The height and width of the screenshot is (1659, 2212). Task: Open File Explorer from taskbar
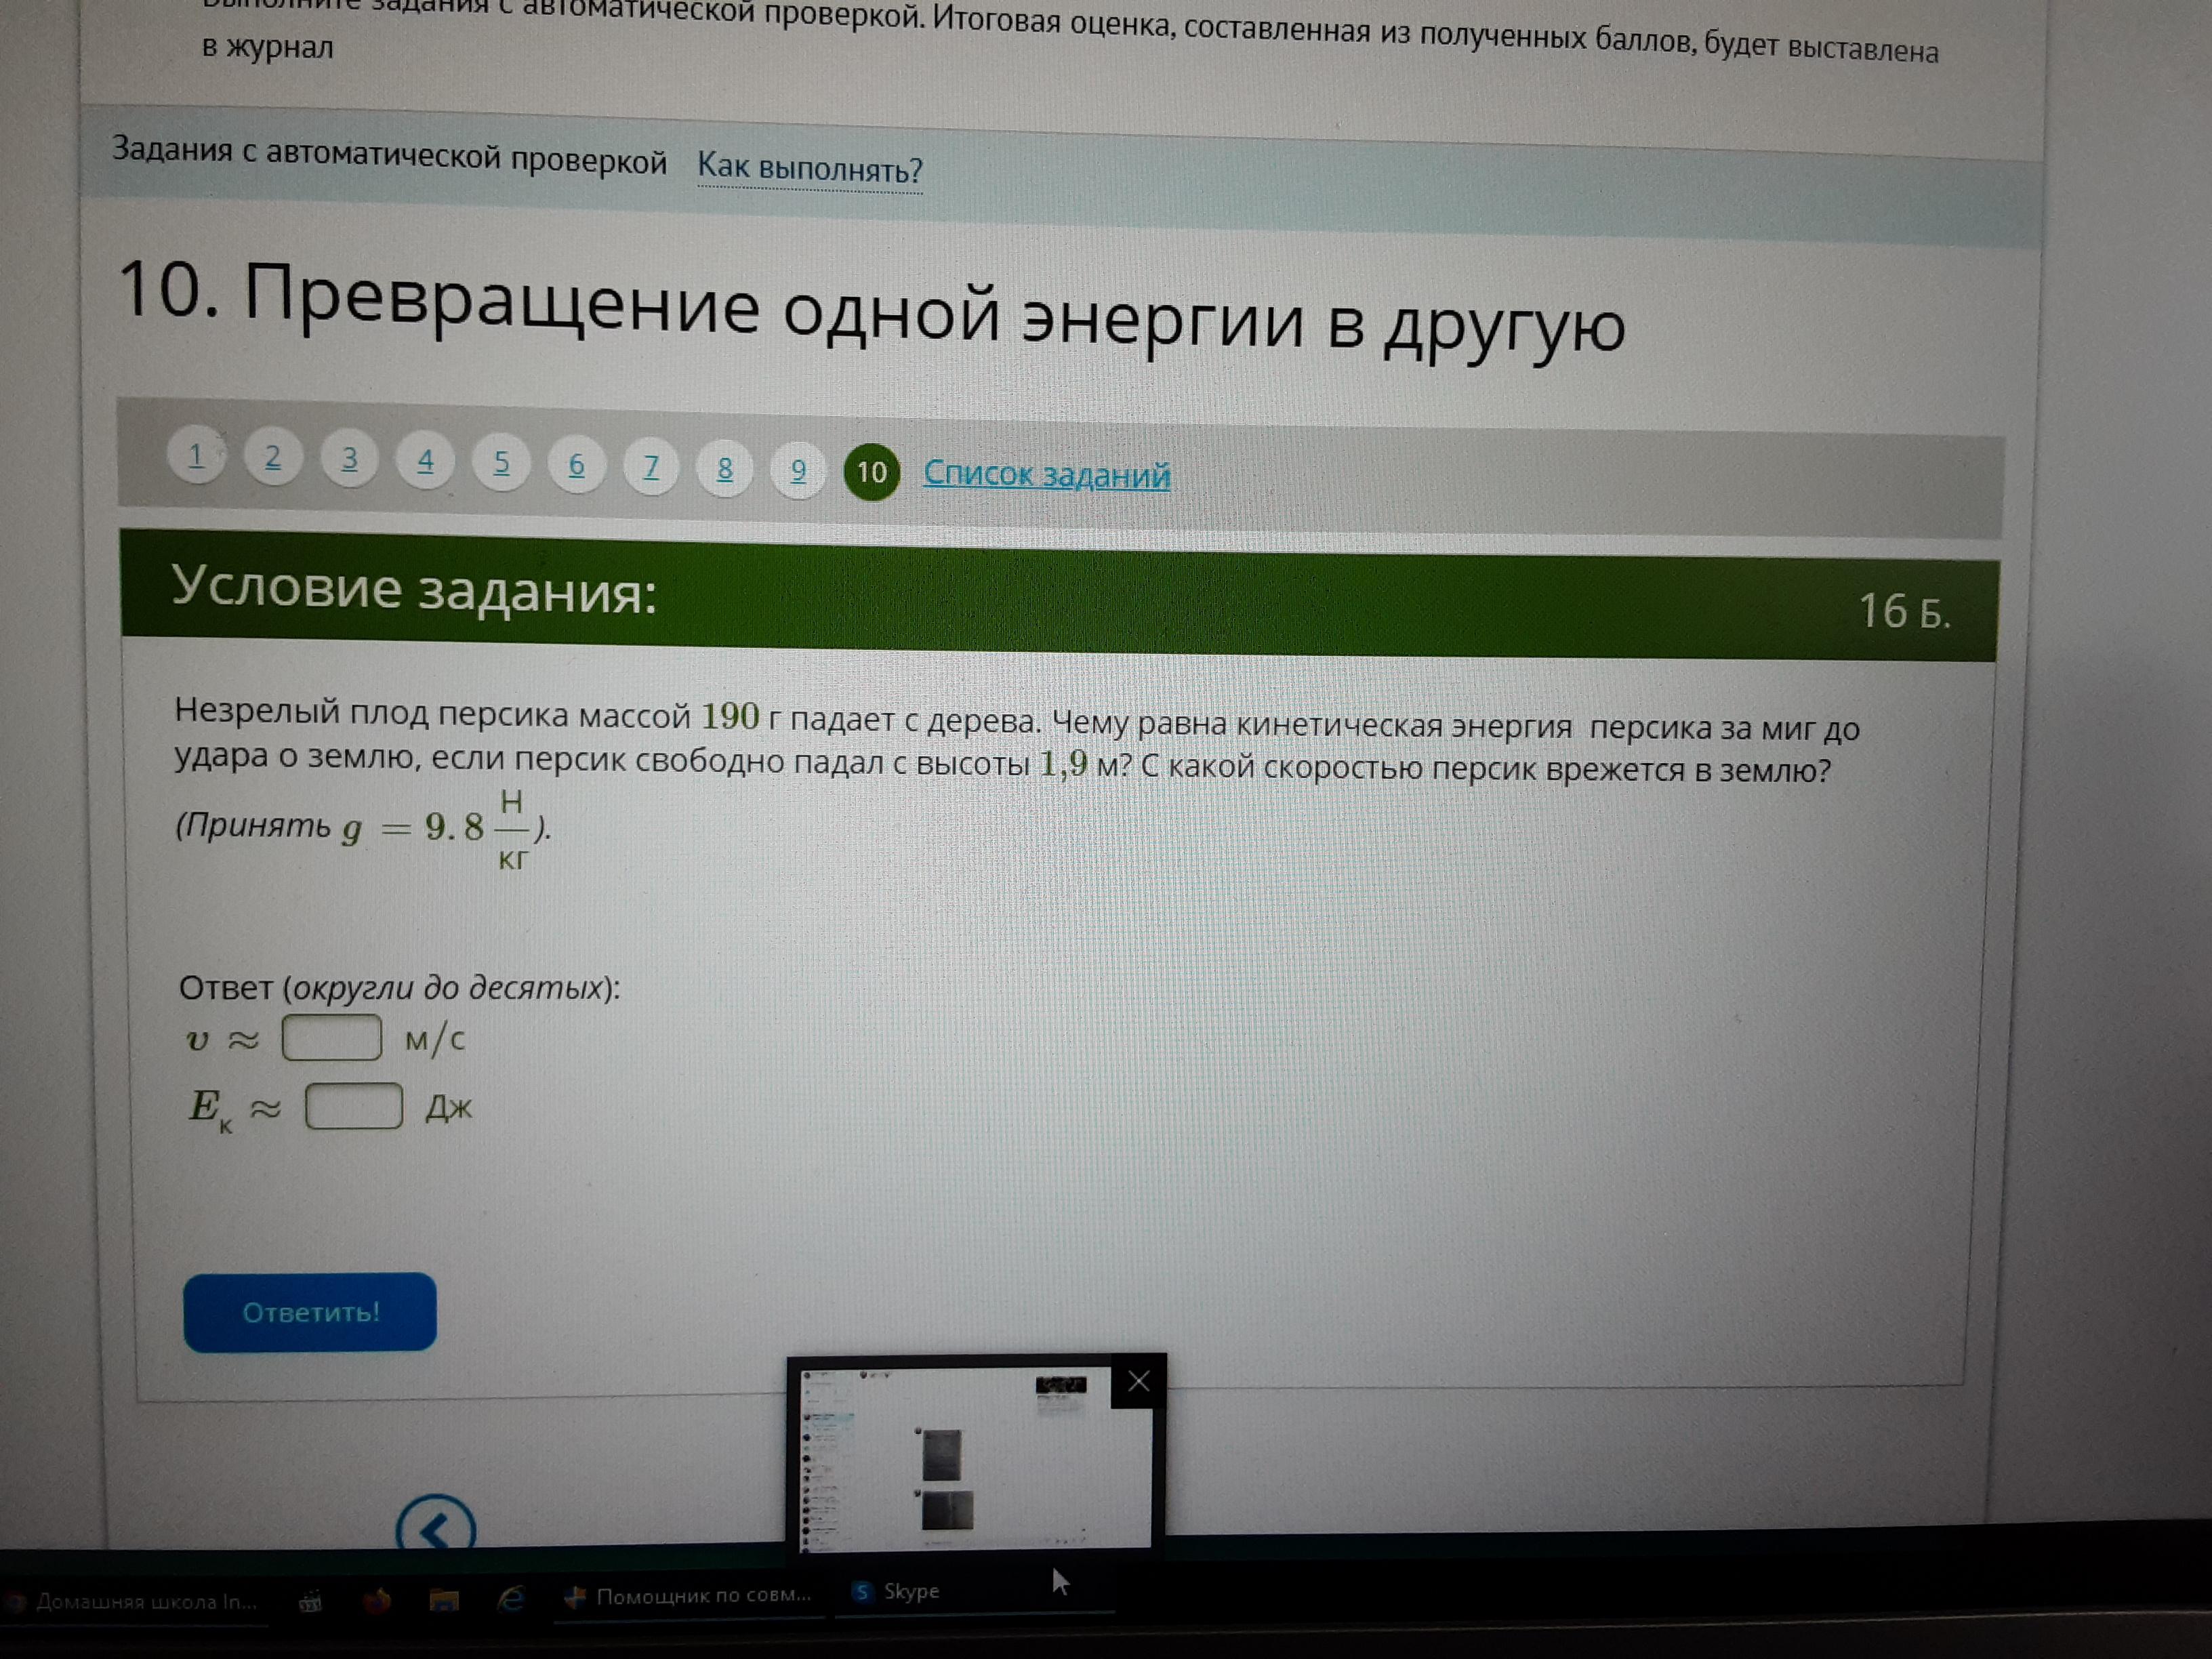(x=443, y=1601)
